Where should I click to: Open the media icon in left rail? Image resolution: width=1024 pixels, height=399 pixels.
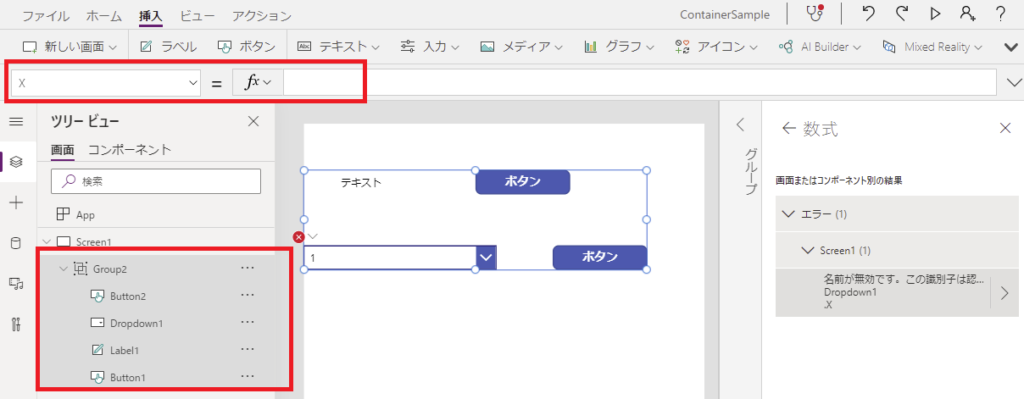pos(16,284)
